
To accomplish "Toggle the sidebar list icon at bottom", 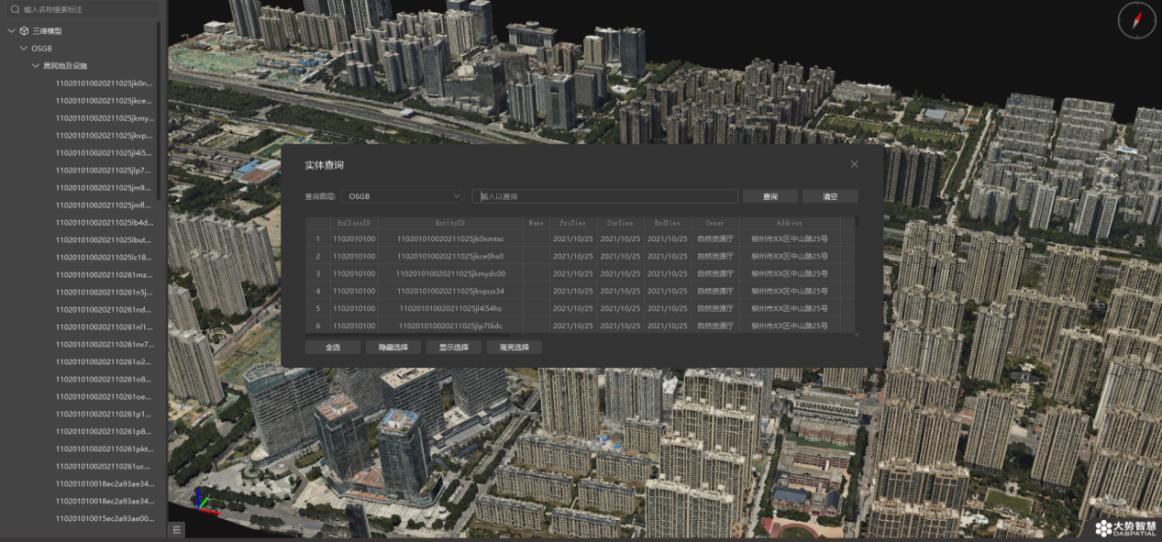I will 176,529.
